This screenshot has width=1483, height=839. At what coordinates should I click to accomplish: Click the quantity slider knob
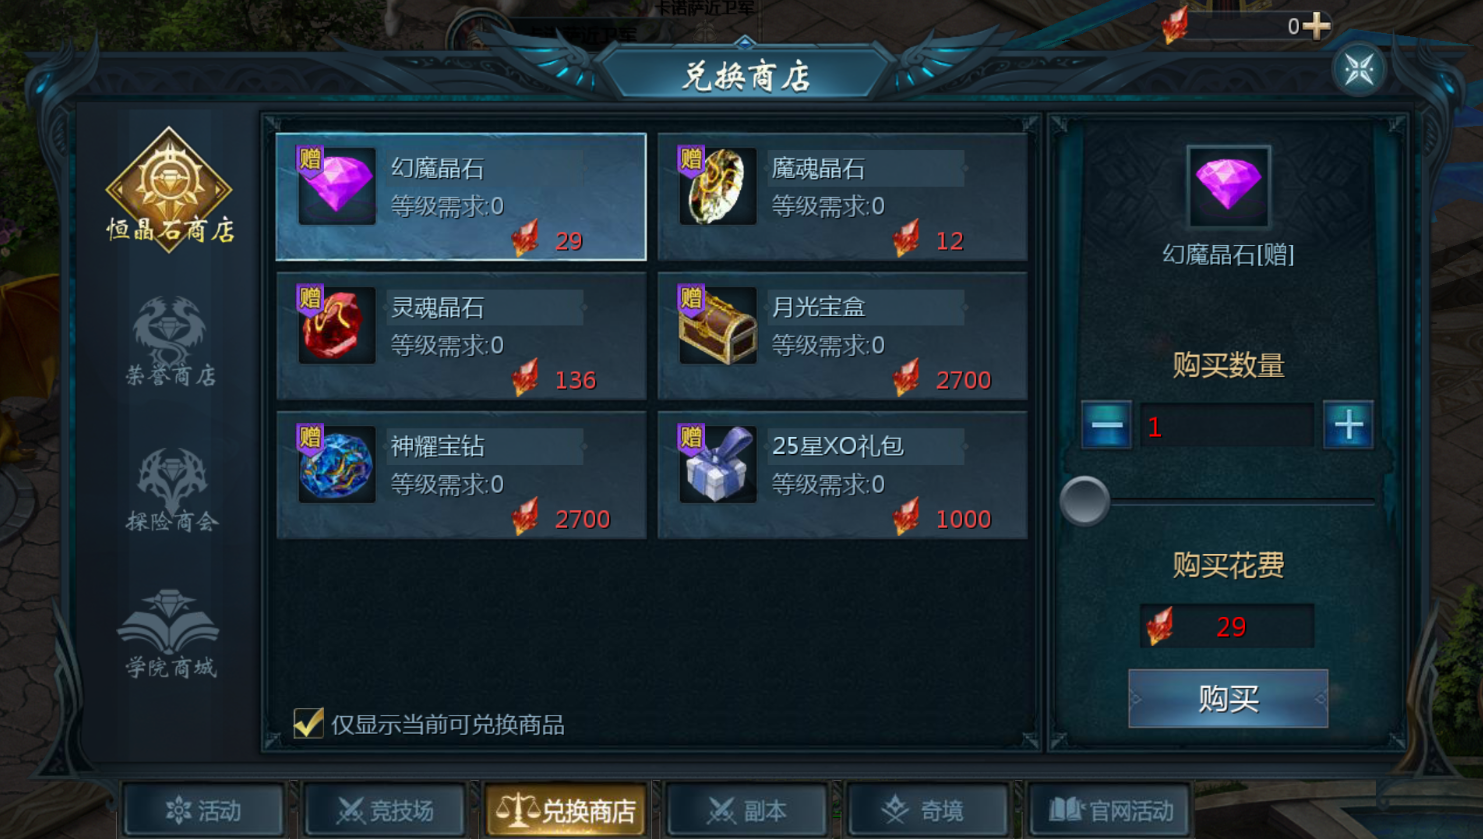[x=1085, y=501]
